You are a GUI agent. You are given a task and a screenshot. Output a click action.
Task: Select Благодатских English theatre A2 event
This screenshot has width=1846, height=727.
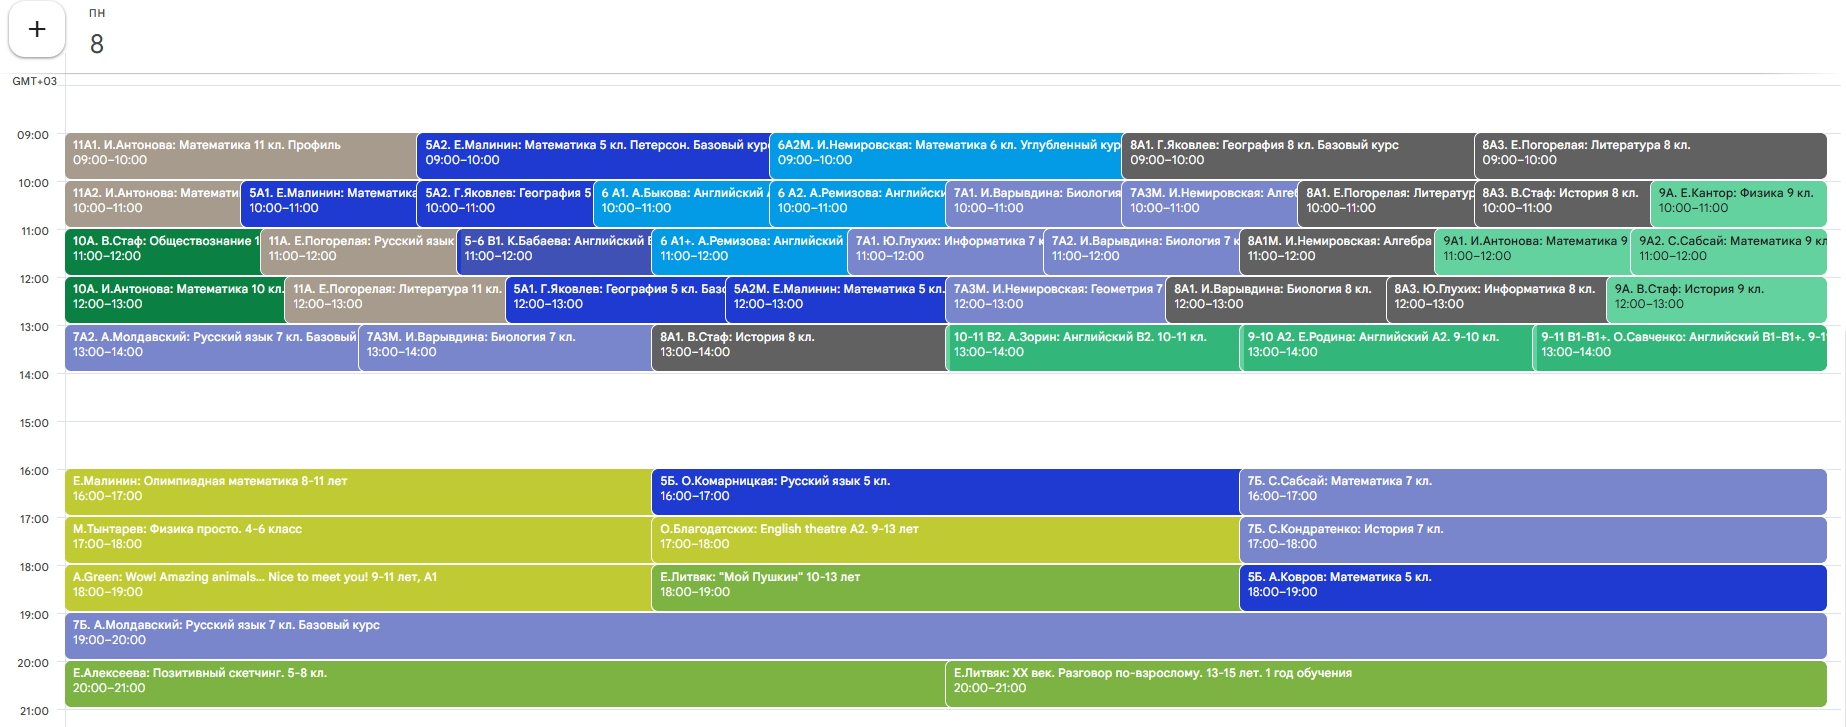coord(944,538)
